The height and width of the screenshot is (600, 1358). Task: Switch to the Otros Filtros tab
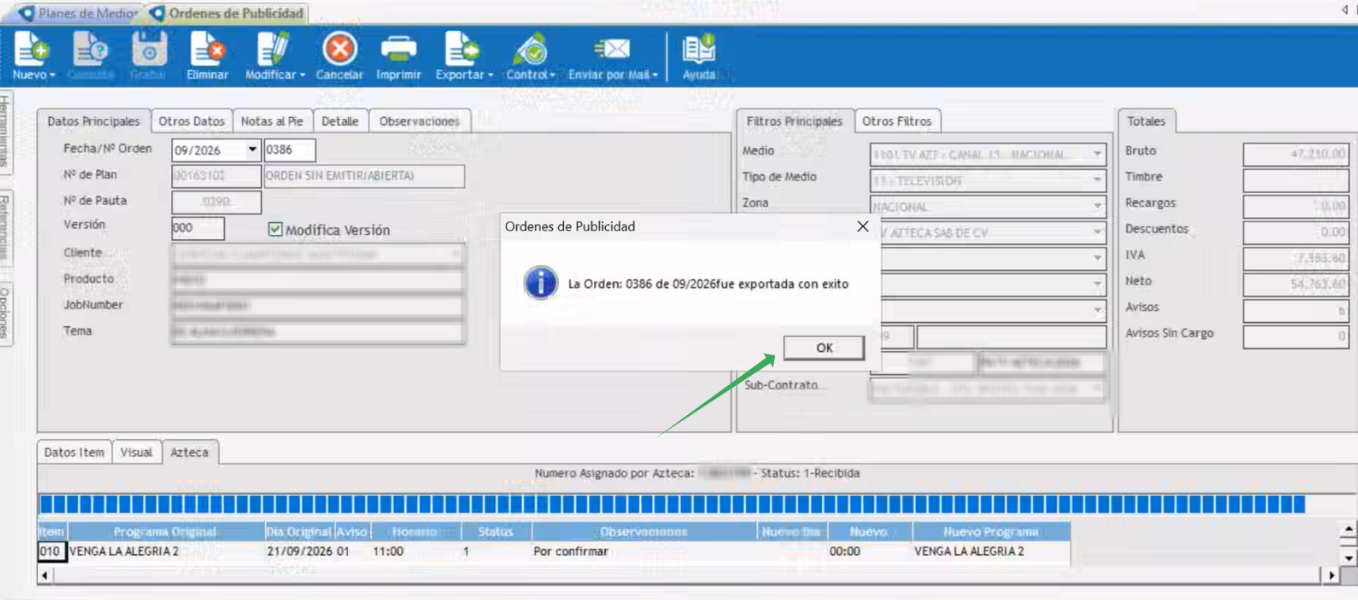click(897, 121)
